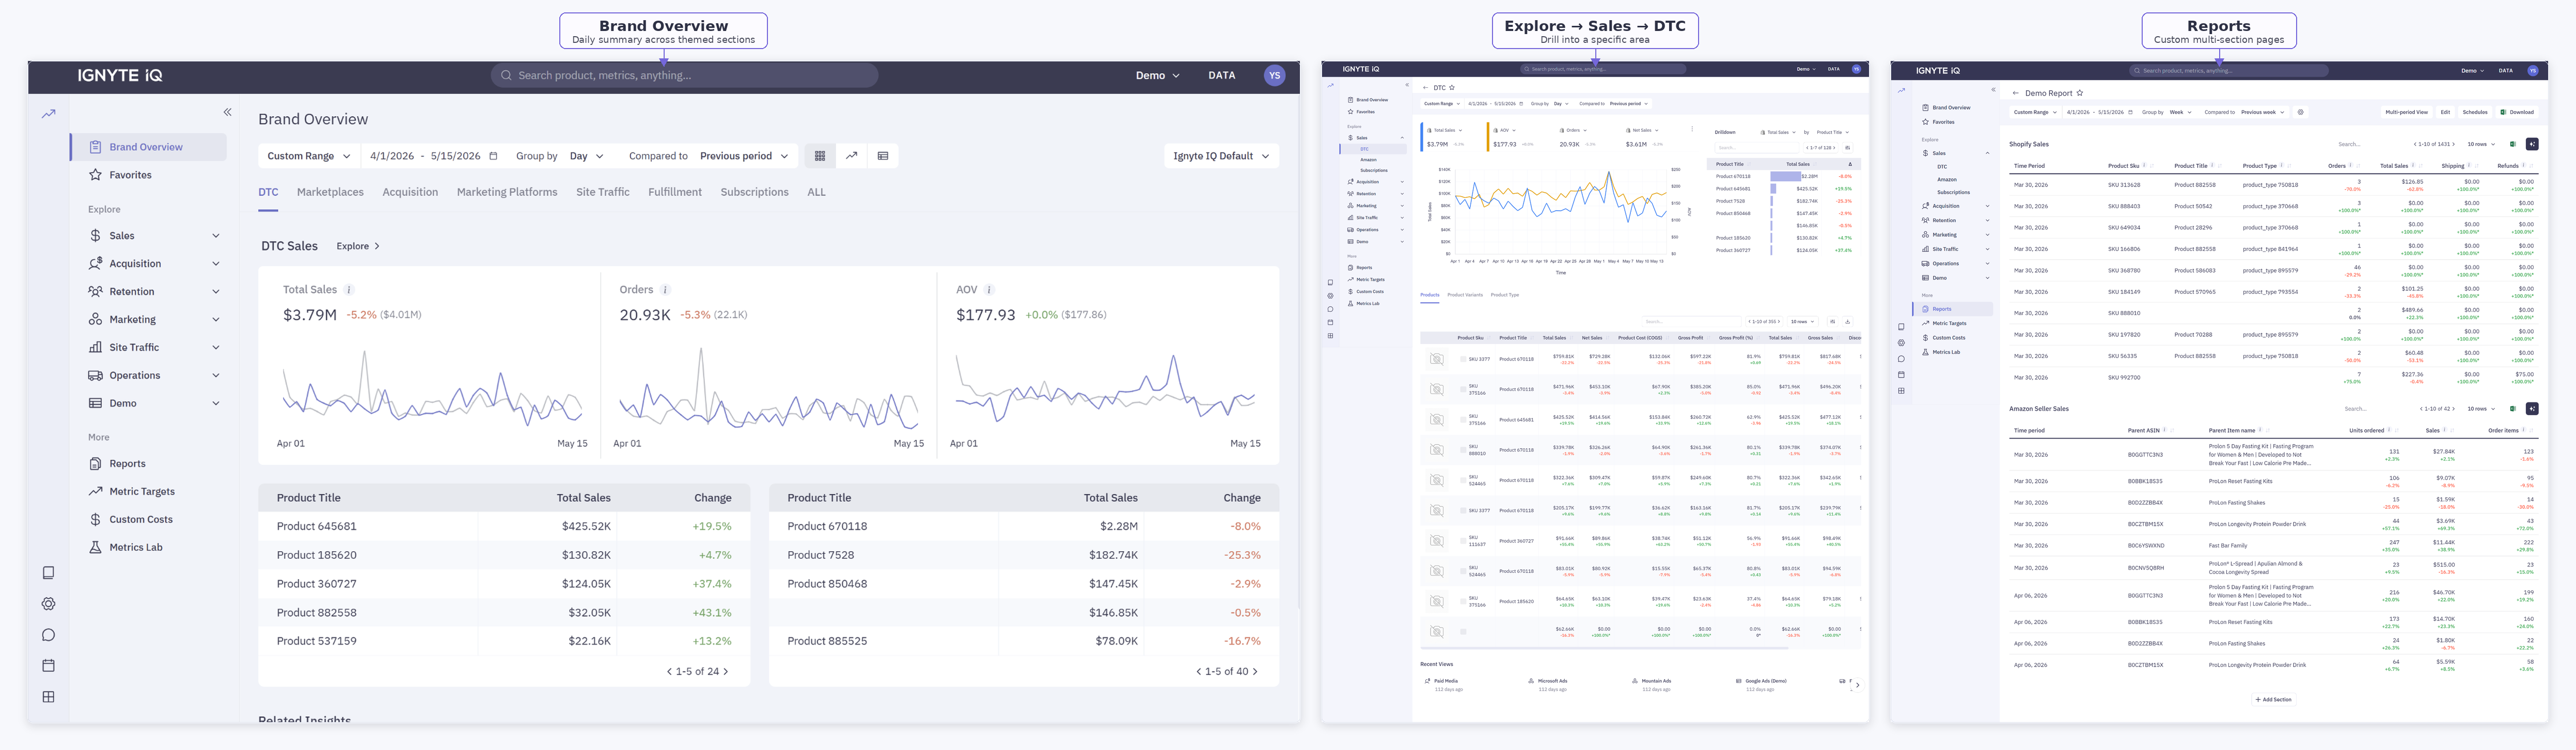
Task: Open Product Title dropdown in Drilldown panel
Action: (x=1833, y=132)
